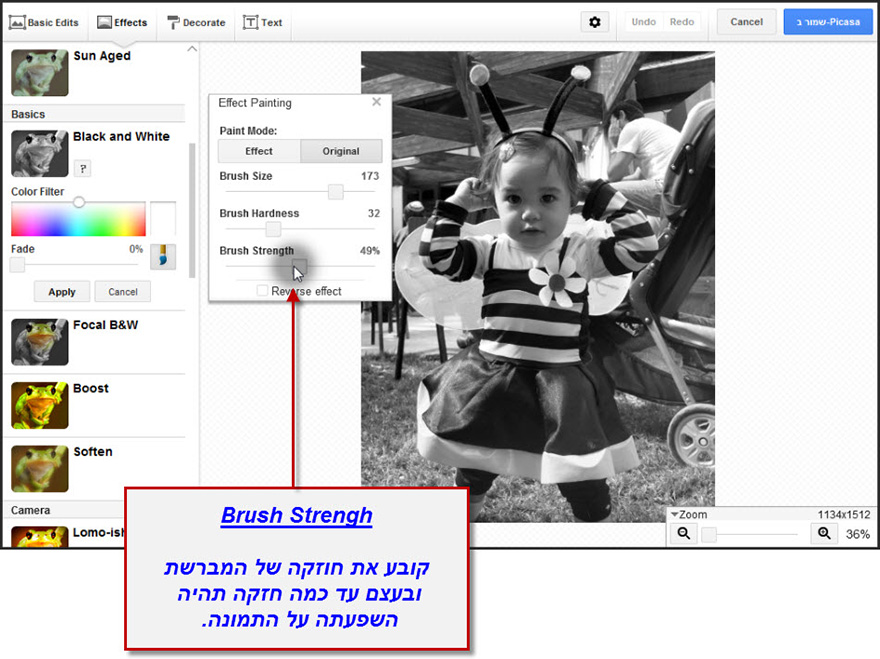Image resolution: width=880 pixels, height=659 pixels.
Task: Open the Decorate tab
Action: [196, 20]
